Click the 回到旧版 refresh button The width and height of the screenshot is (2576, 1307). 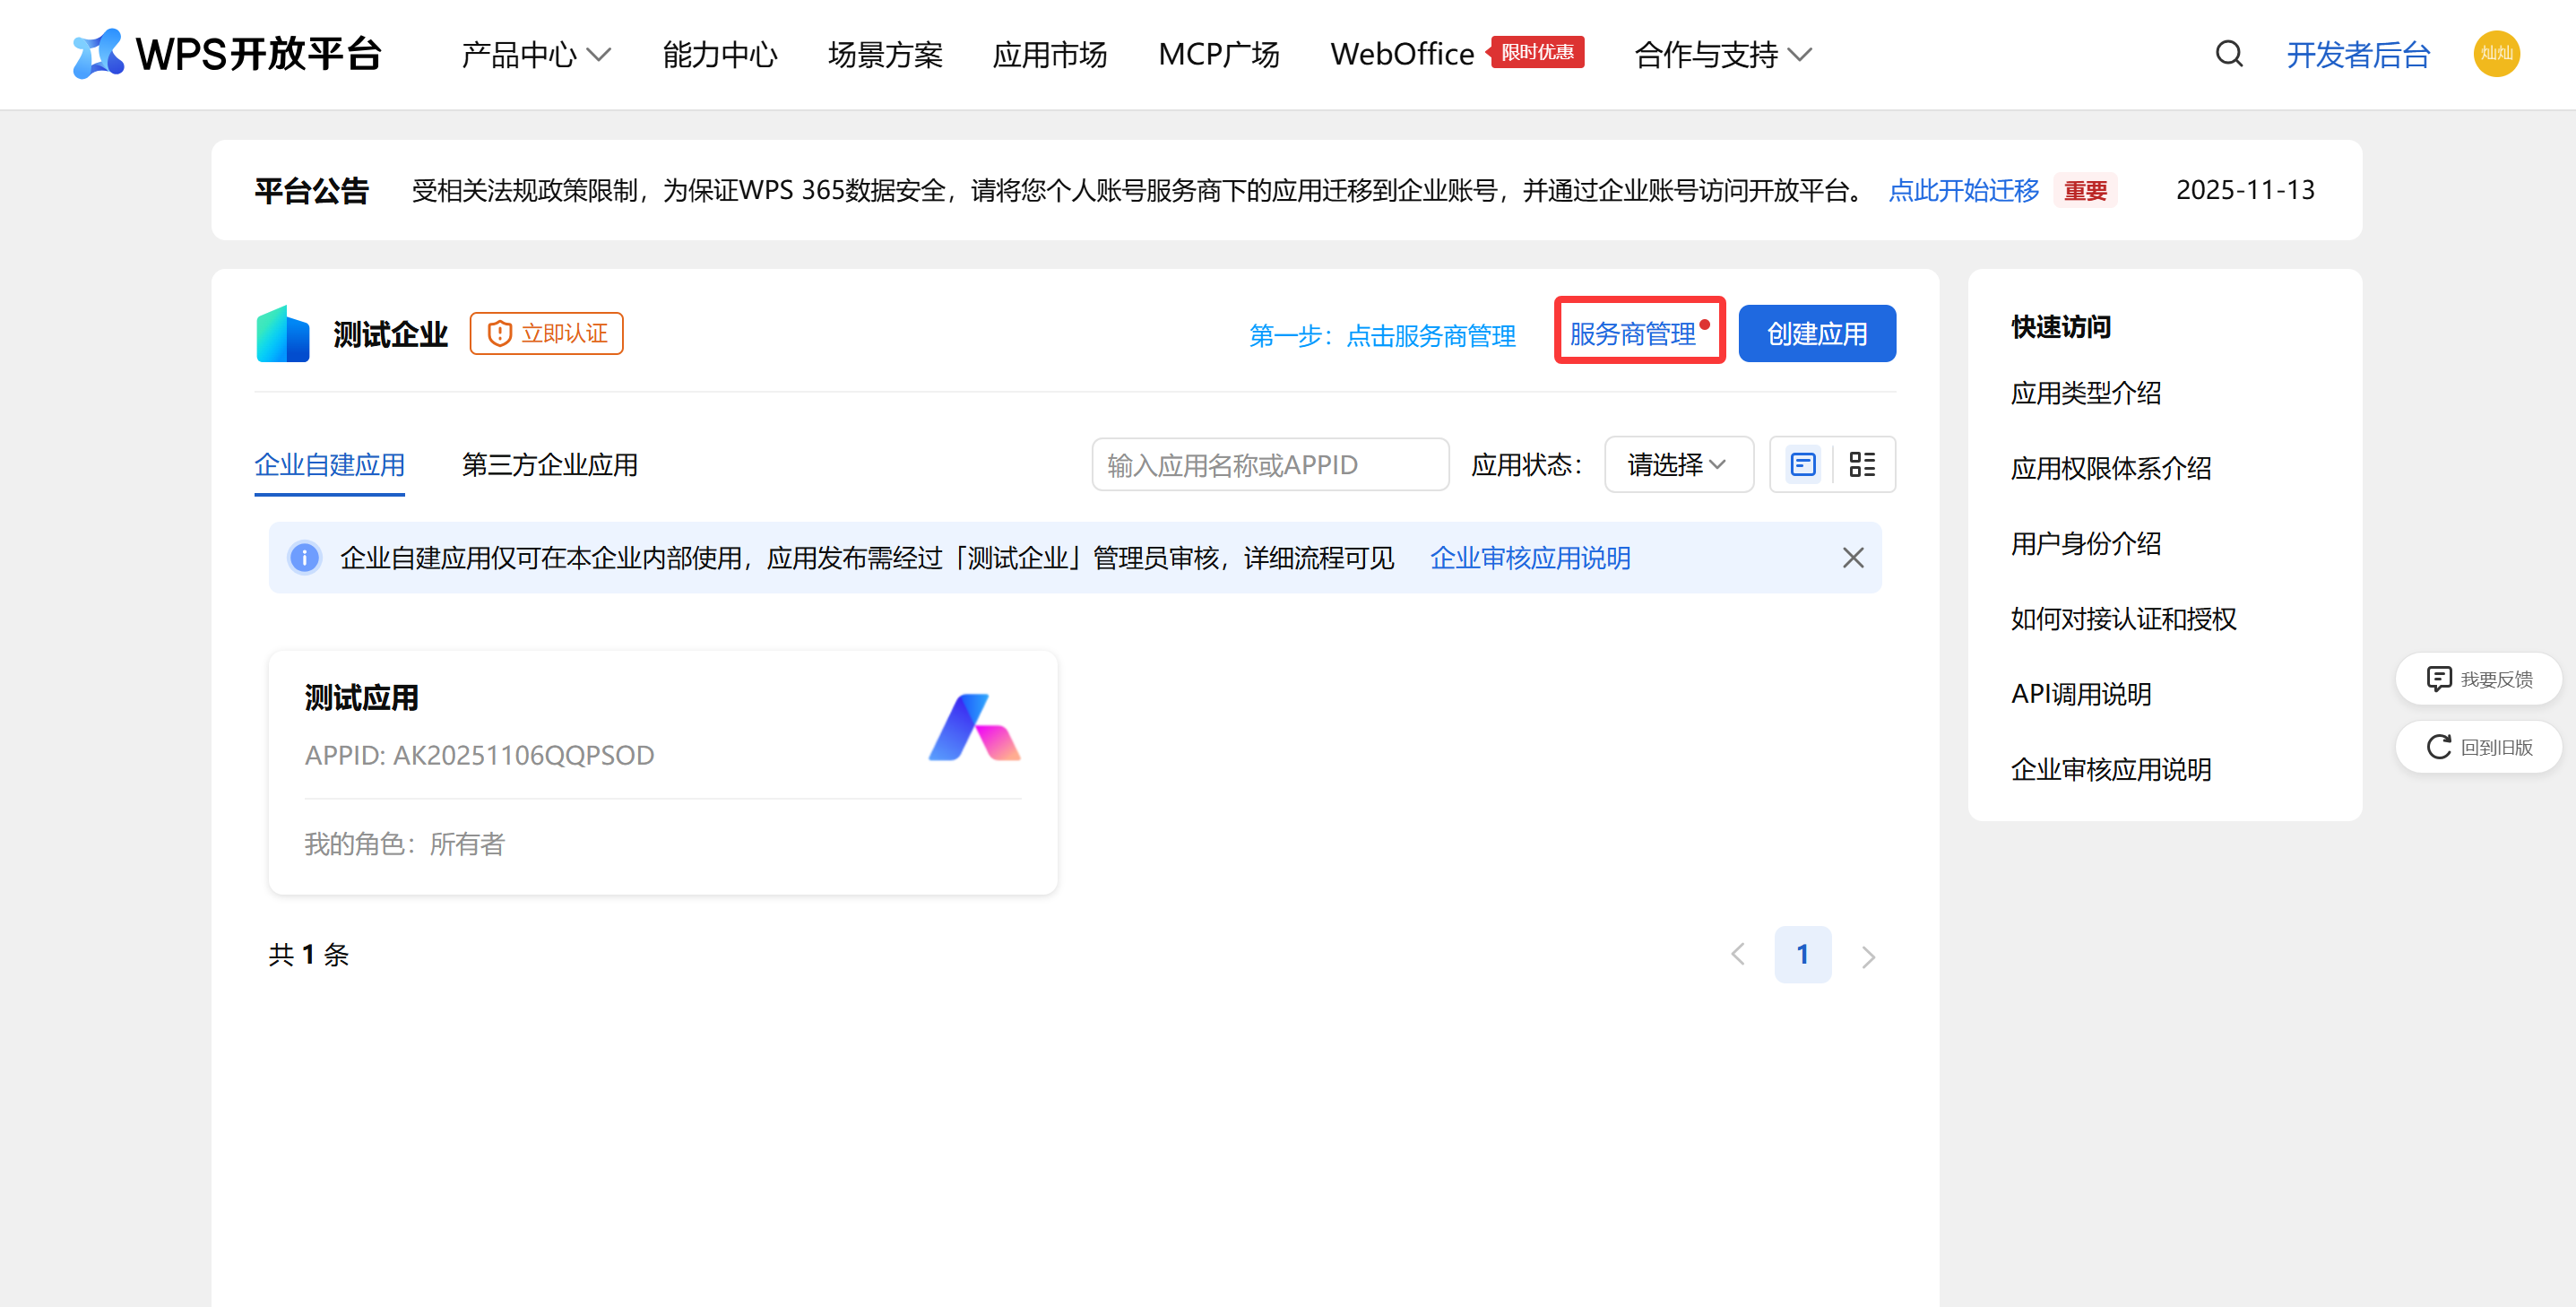[x=2478, y=747]
